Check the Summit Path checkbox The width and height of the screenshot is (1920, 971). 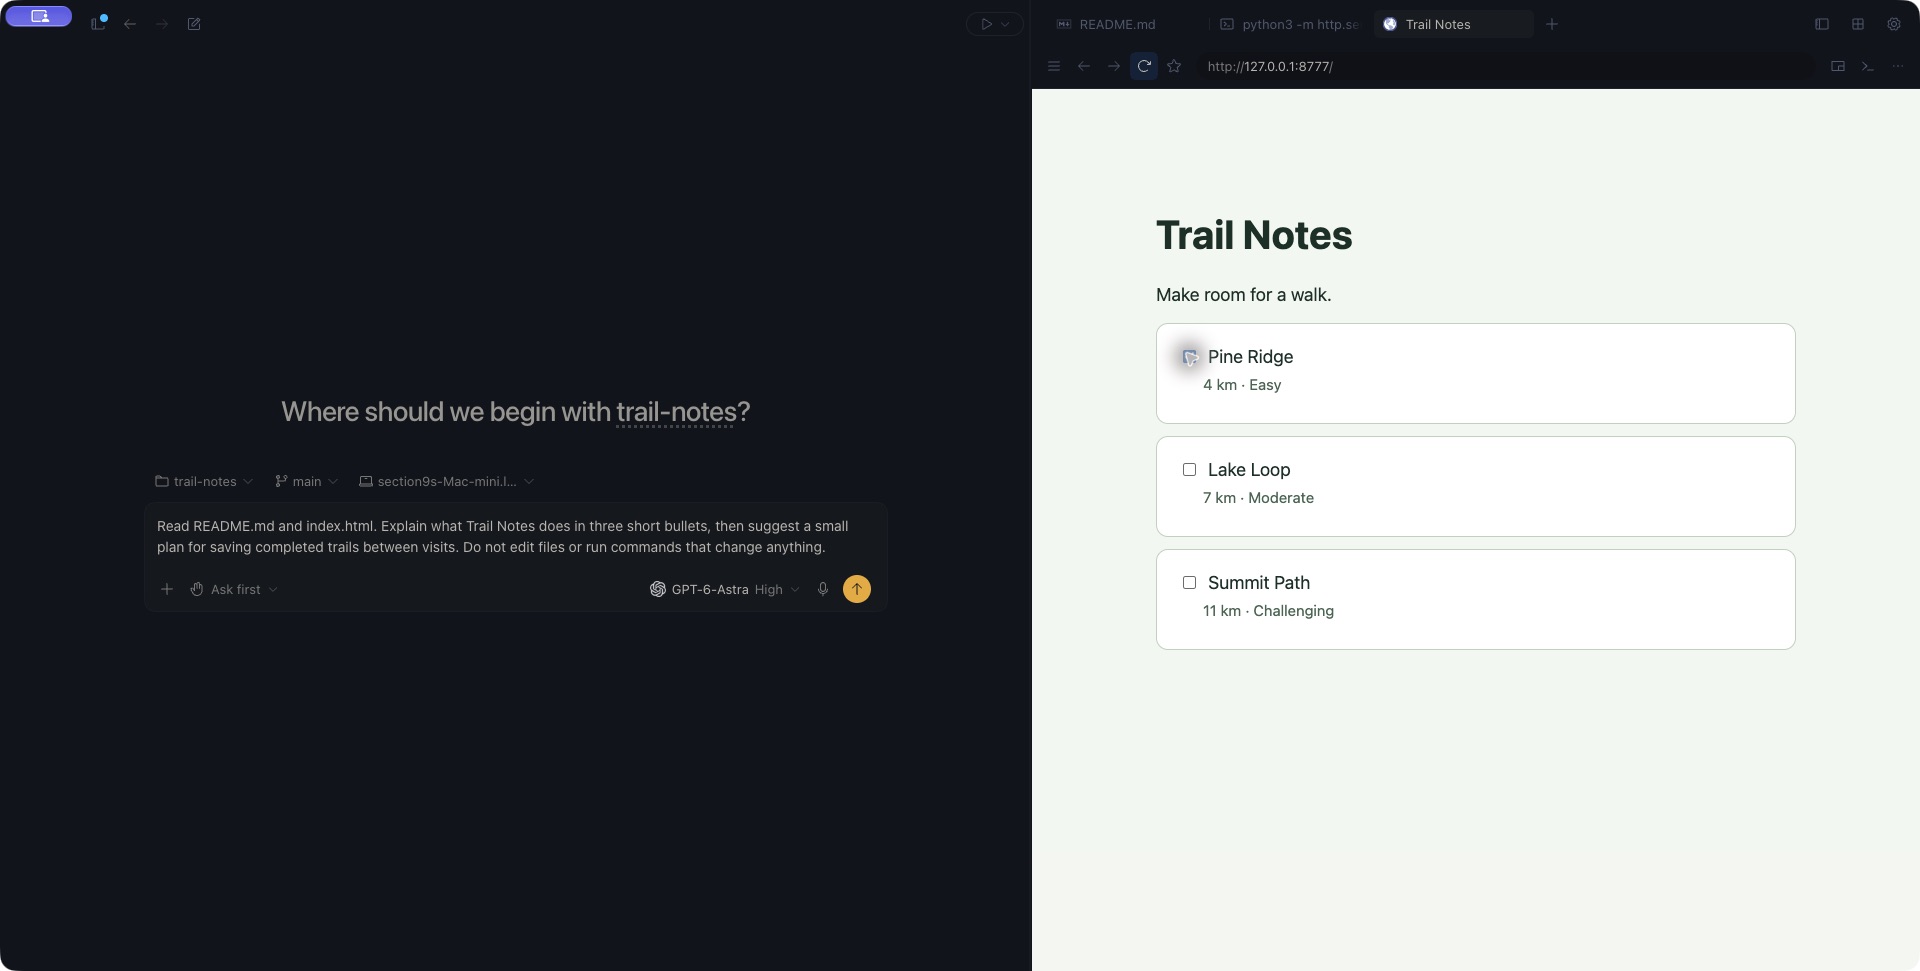[x=1189, y=583]
